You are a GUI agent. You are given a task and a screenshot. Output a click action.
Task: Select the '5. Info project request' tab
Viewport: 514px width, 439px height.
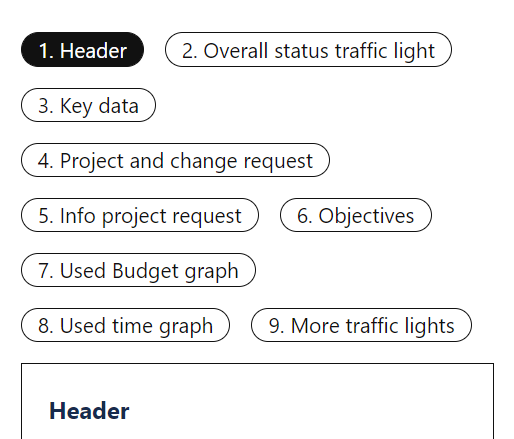point(140,215)
